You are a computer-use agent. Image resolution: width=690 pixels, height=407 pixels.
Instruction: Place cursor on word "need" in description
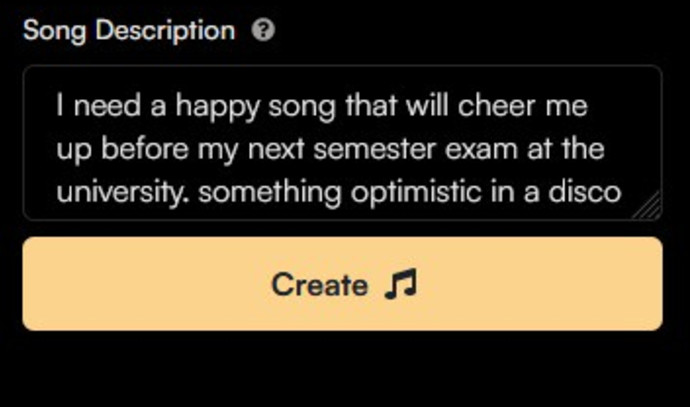[x=107, y=106]
